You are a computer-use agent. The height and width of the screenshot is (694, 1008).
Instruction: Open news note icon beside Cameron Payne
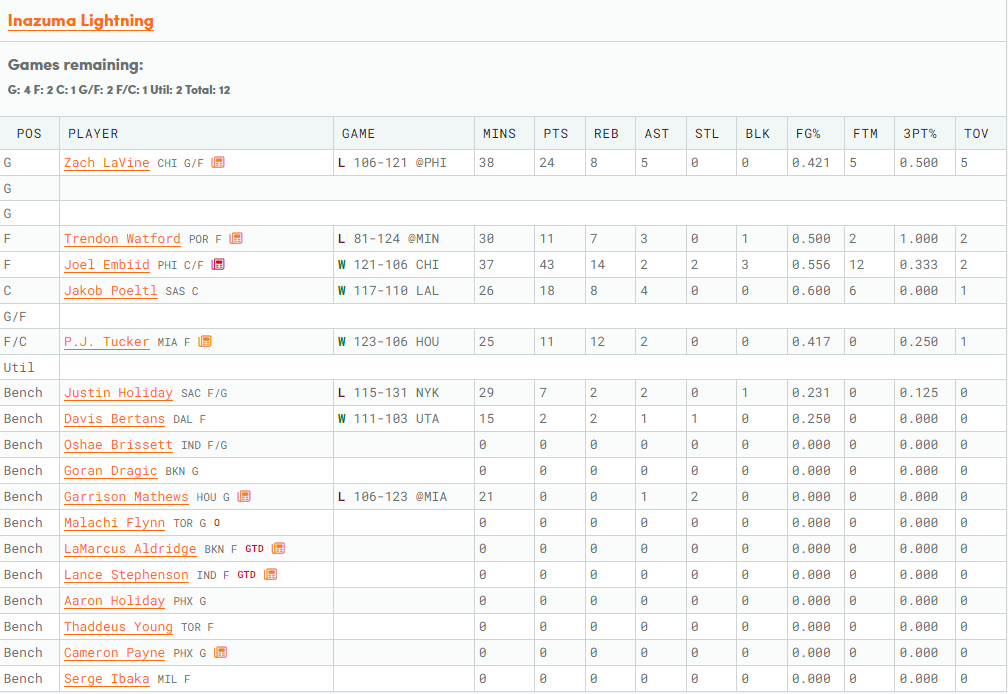click(220, 652)
